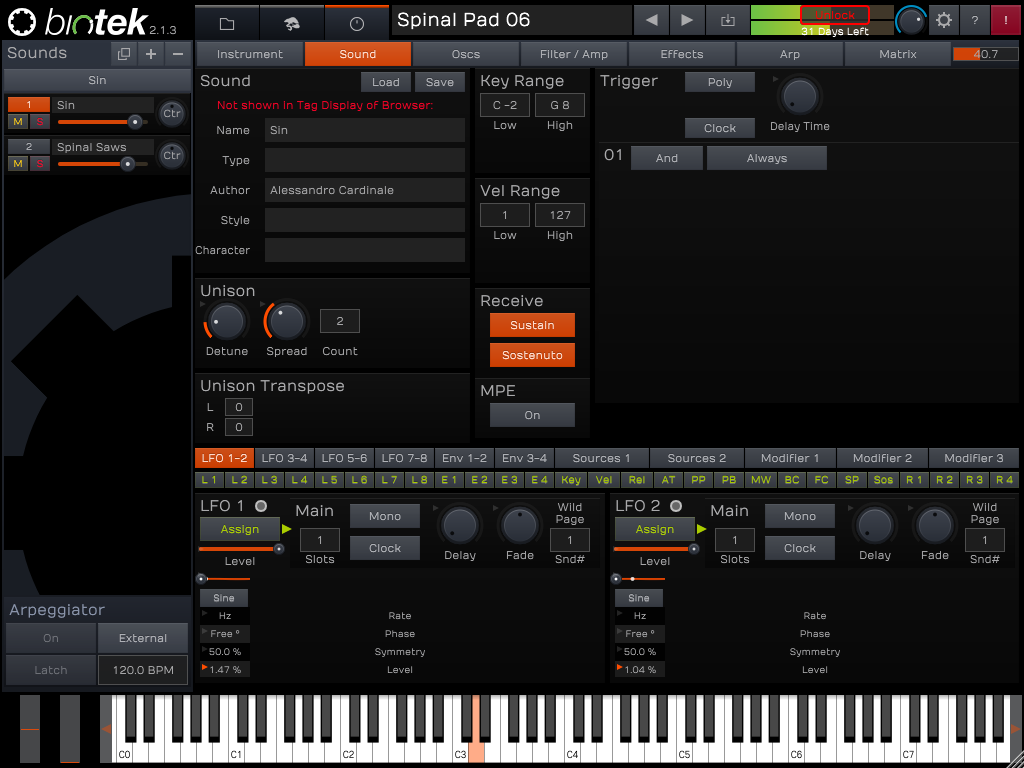Open the Always trigger condition dropdown
This screenshot has width=1024, height=768.
click(x=766, y=158)
